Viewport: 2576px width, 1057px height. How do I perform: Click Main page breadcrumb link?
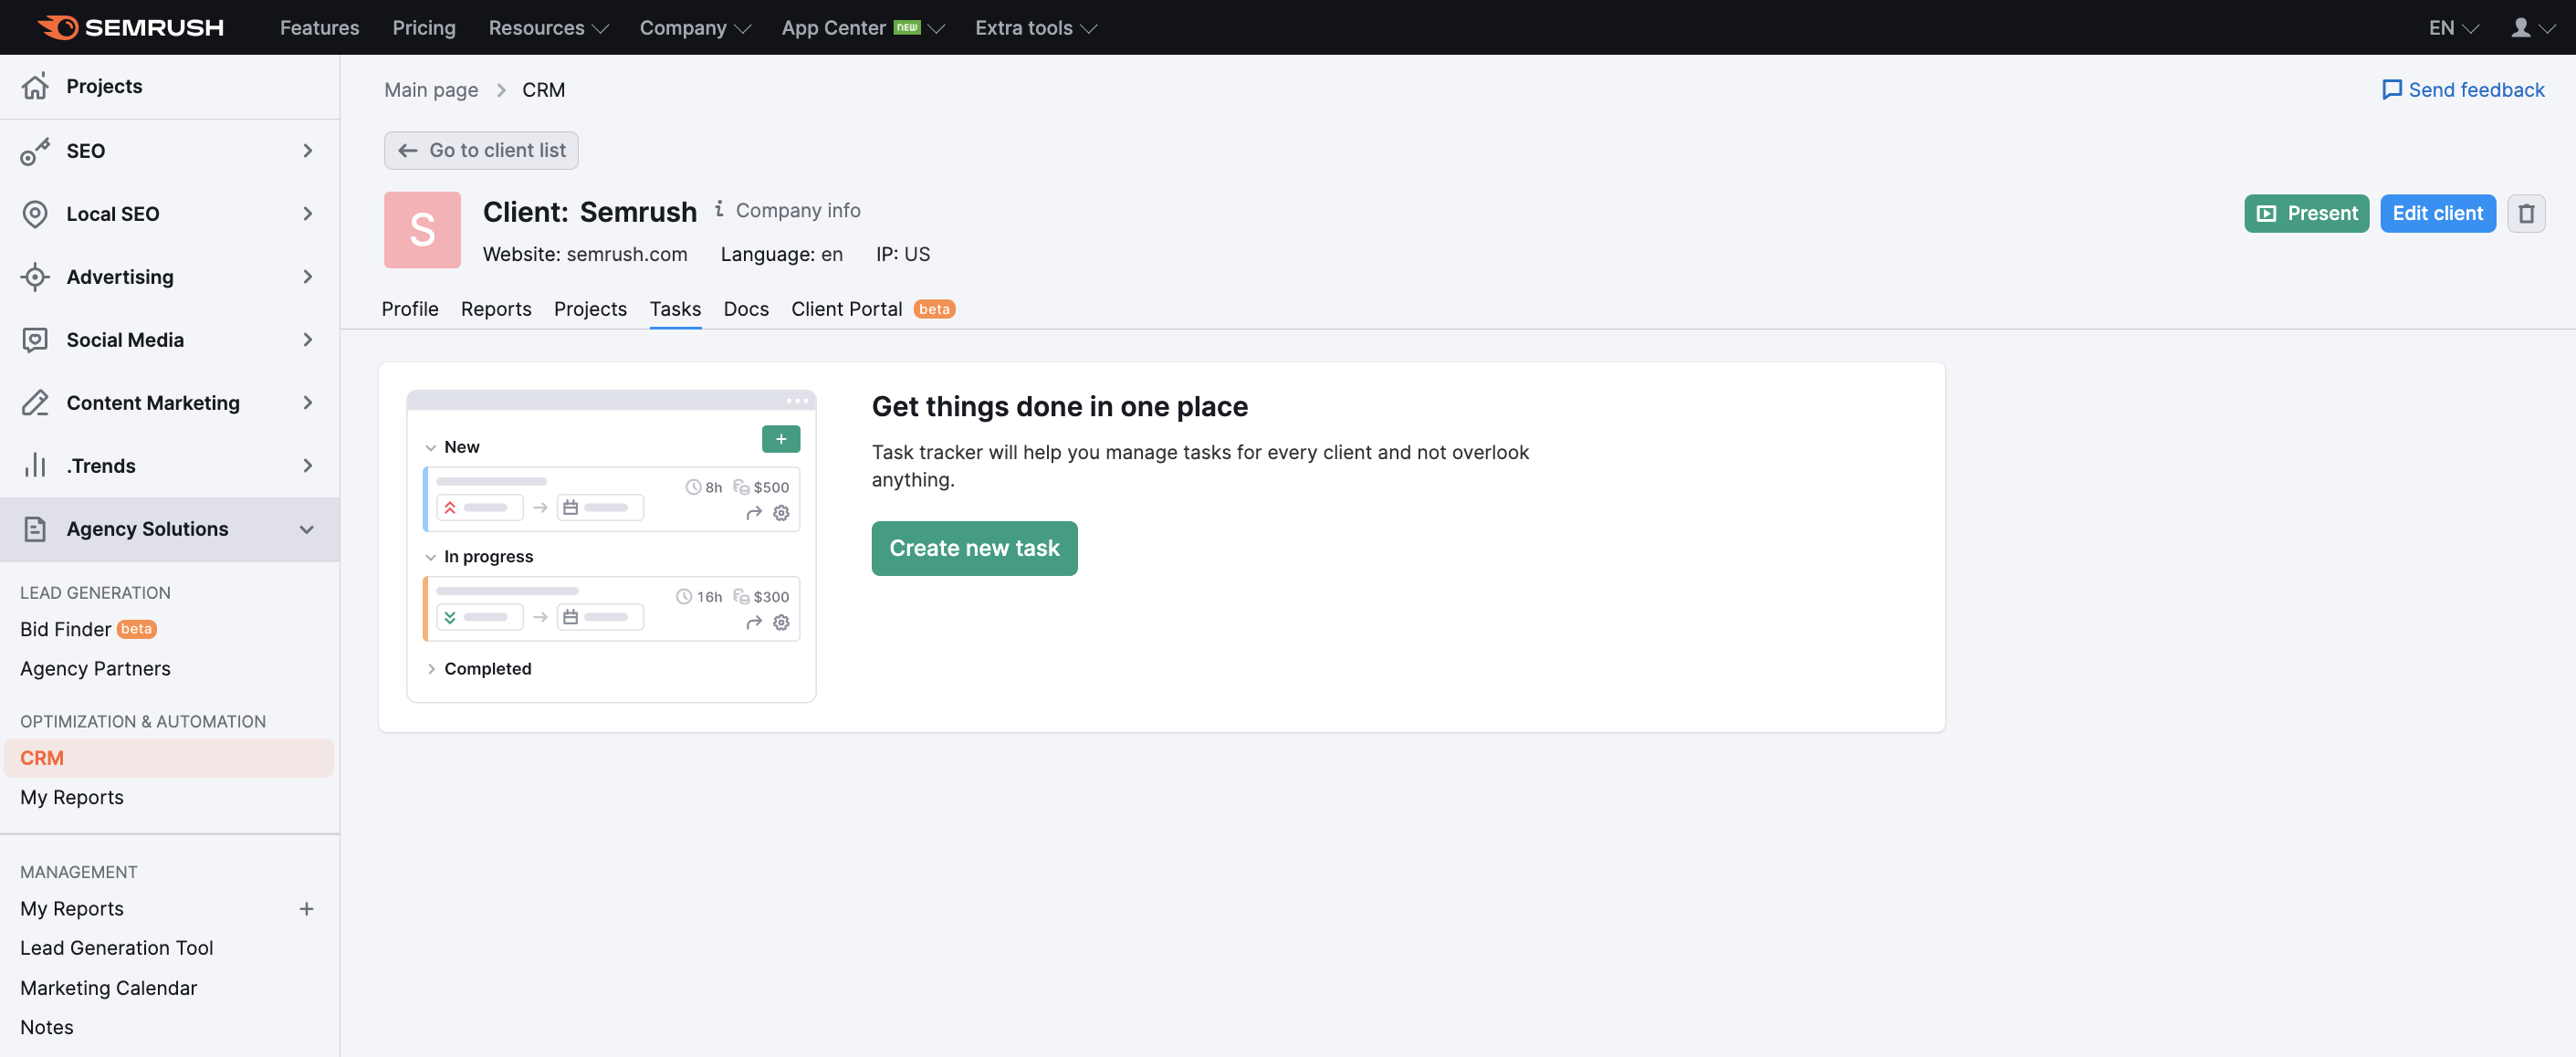431,90
